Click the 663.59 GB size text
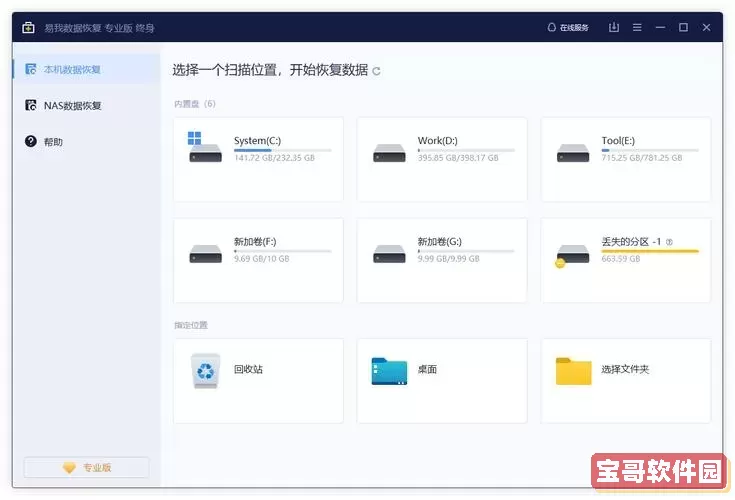Screen dimensions: 735x500 tap(621, 259)
